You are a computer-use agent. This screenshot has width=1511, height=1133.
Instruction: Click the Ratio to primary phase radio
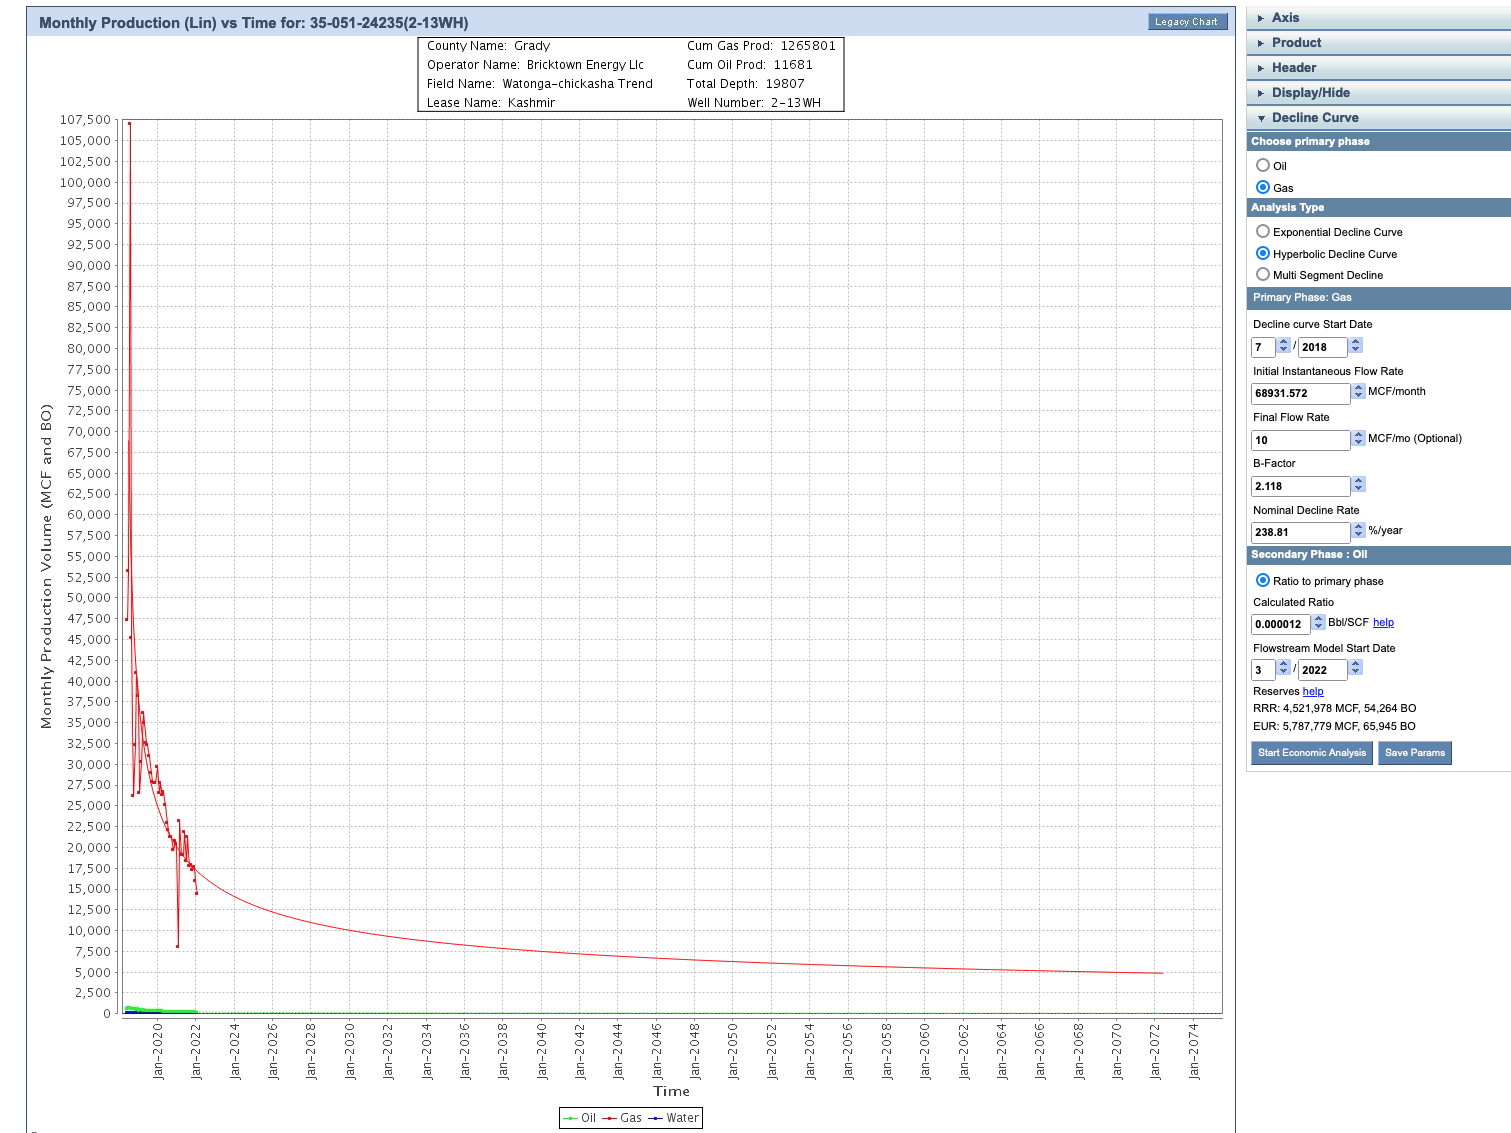point(1263,581)
